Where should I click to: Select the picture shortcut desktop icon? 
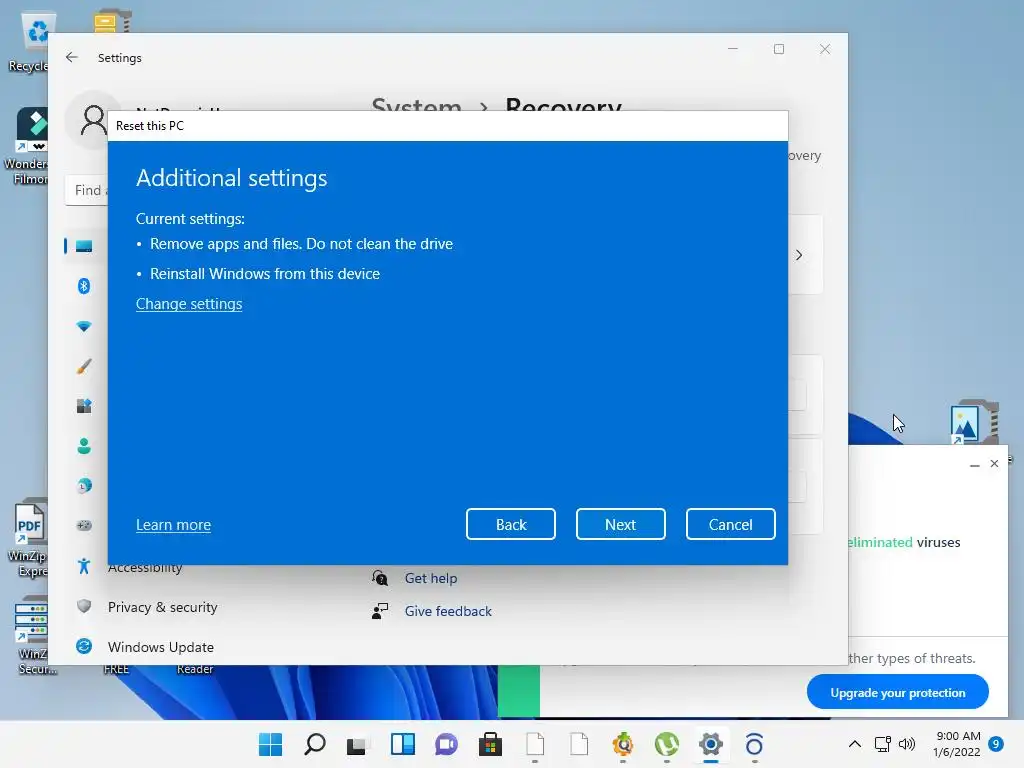(974, 422)
